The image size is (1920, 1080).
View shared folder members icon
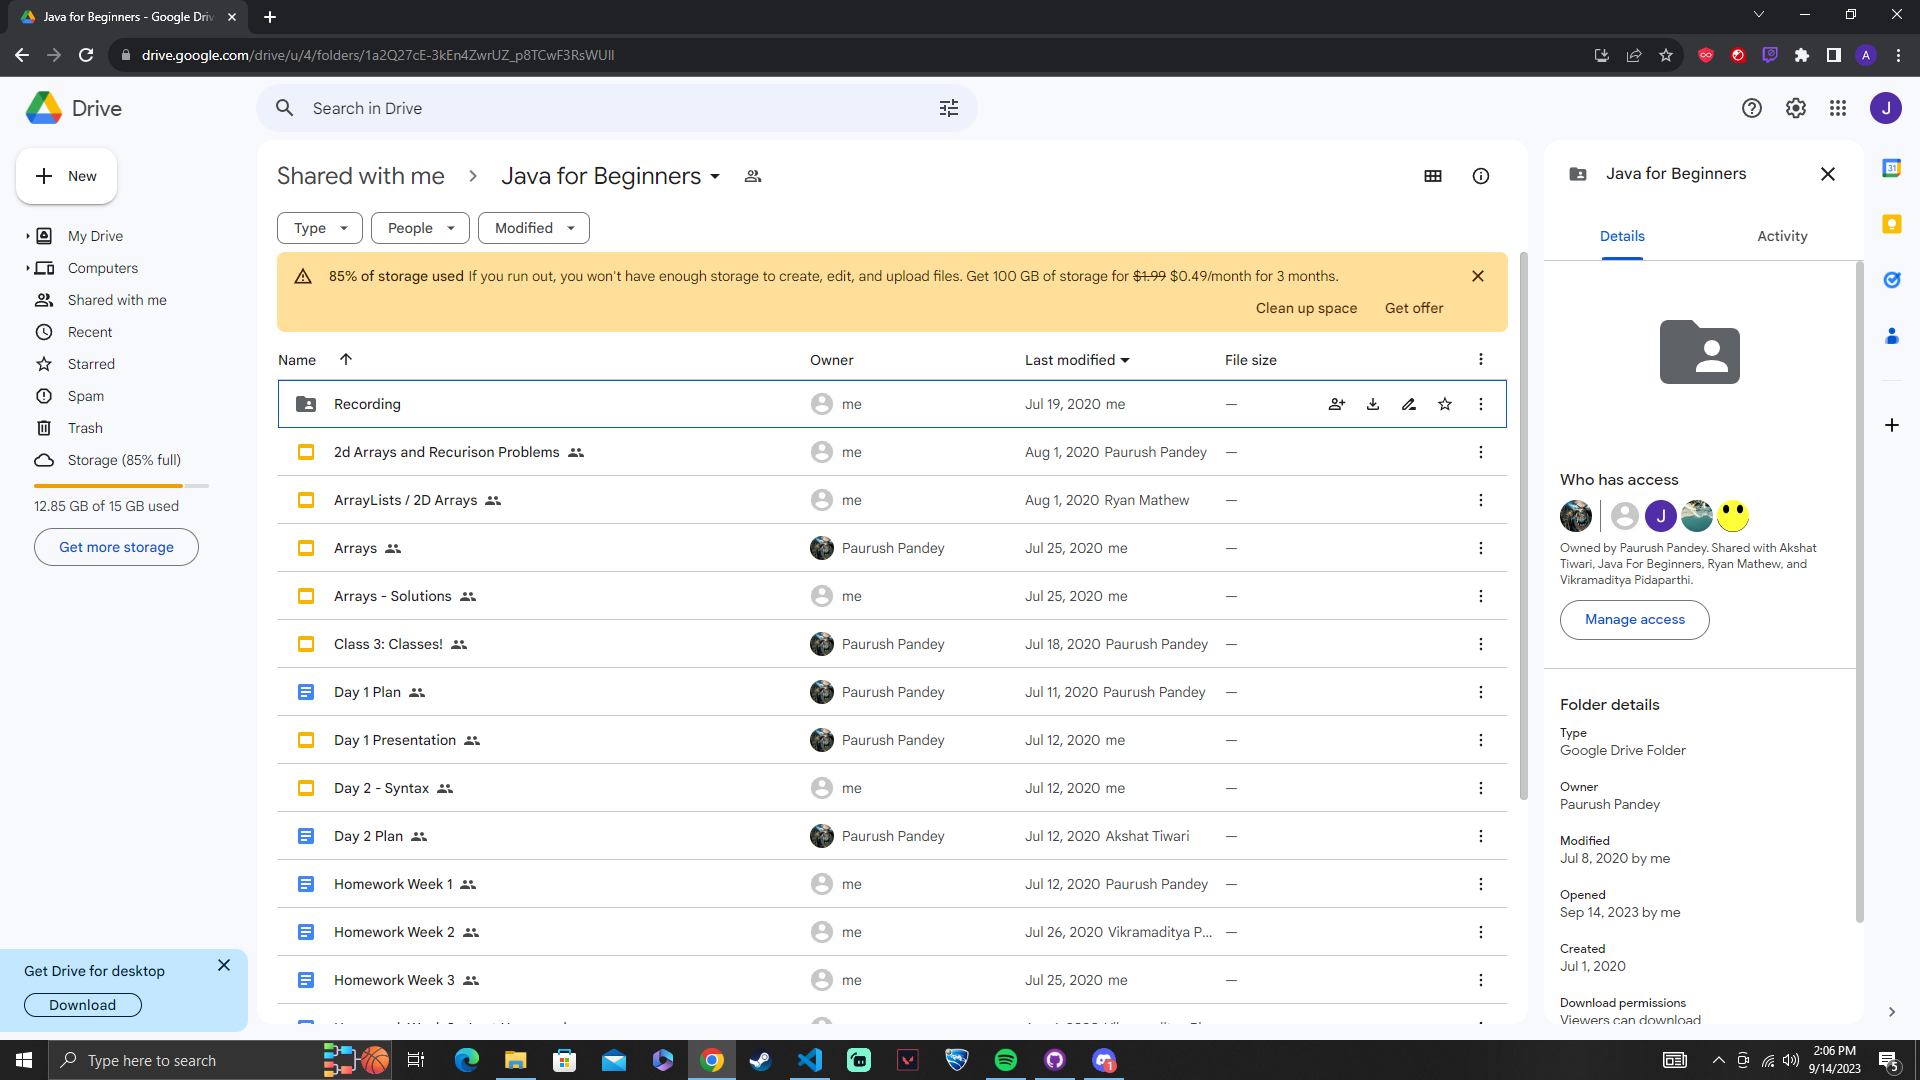tap(753, 176)
